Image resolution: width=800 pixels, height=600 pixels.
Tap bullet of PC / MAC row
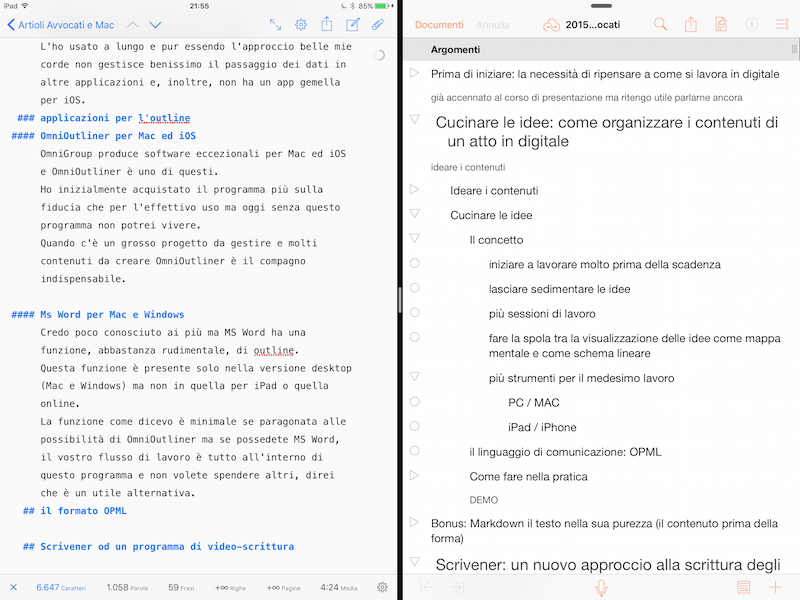pyautogui.click(x=415, y=402)
